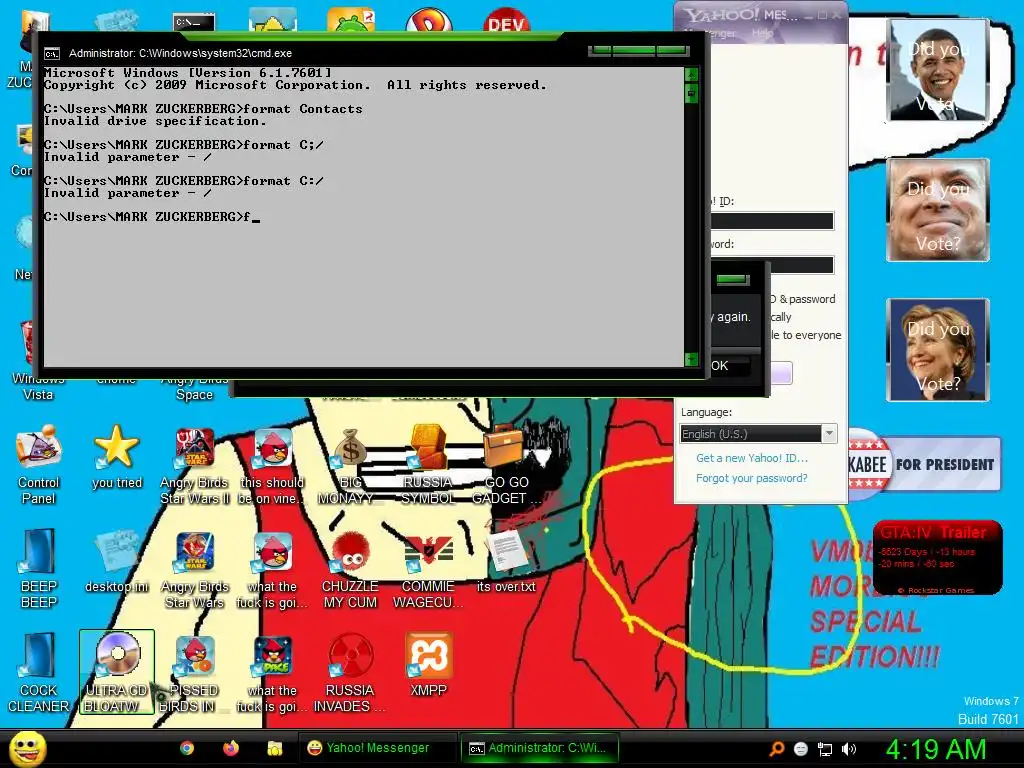Viewport: 1024px width, 768px height.
Task: Launch the CHUZZLE red fuzzball icon
Action: [350, 568]
